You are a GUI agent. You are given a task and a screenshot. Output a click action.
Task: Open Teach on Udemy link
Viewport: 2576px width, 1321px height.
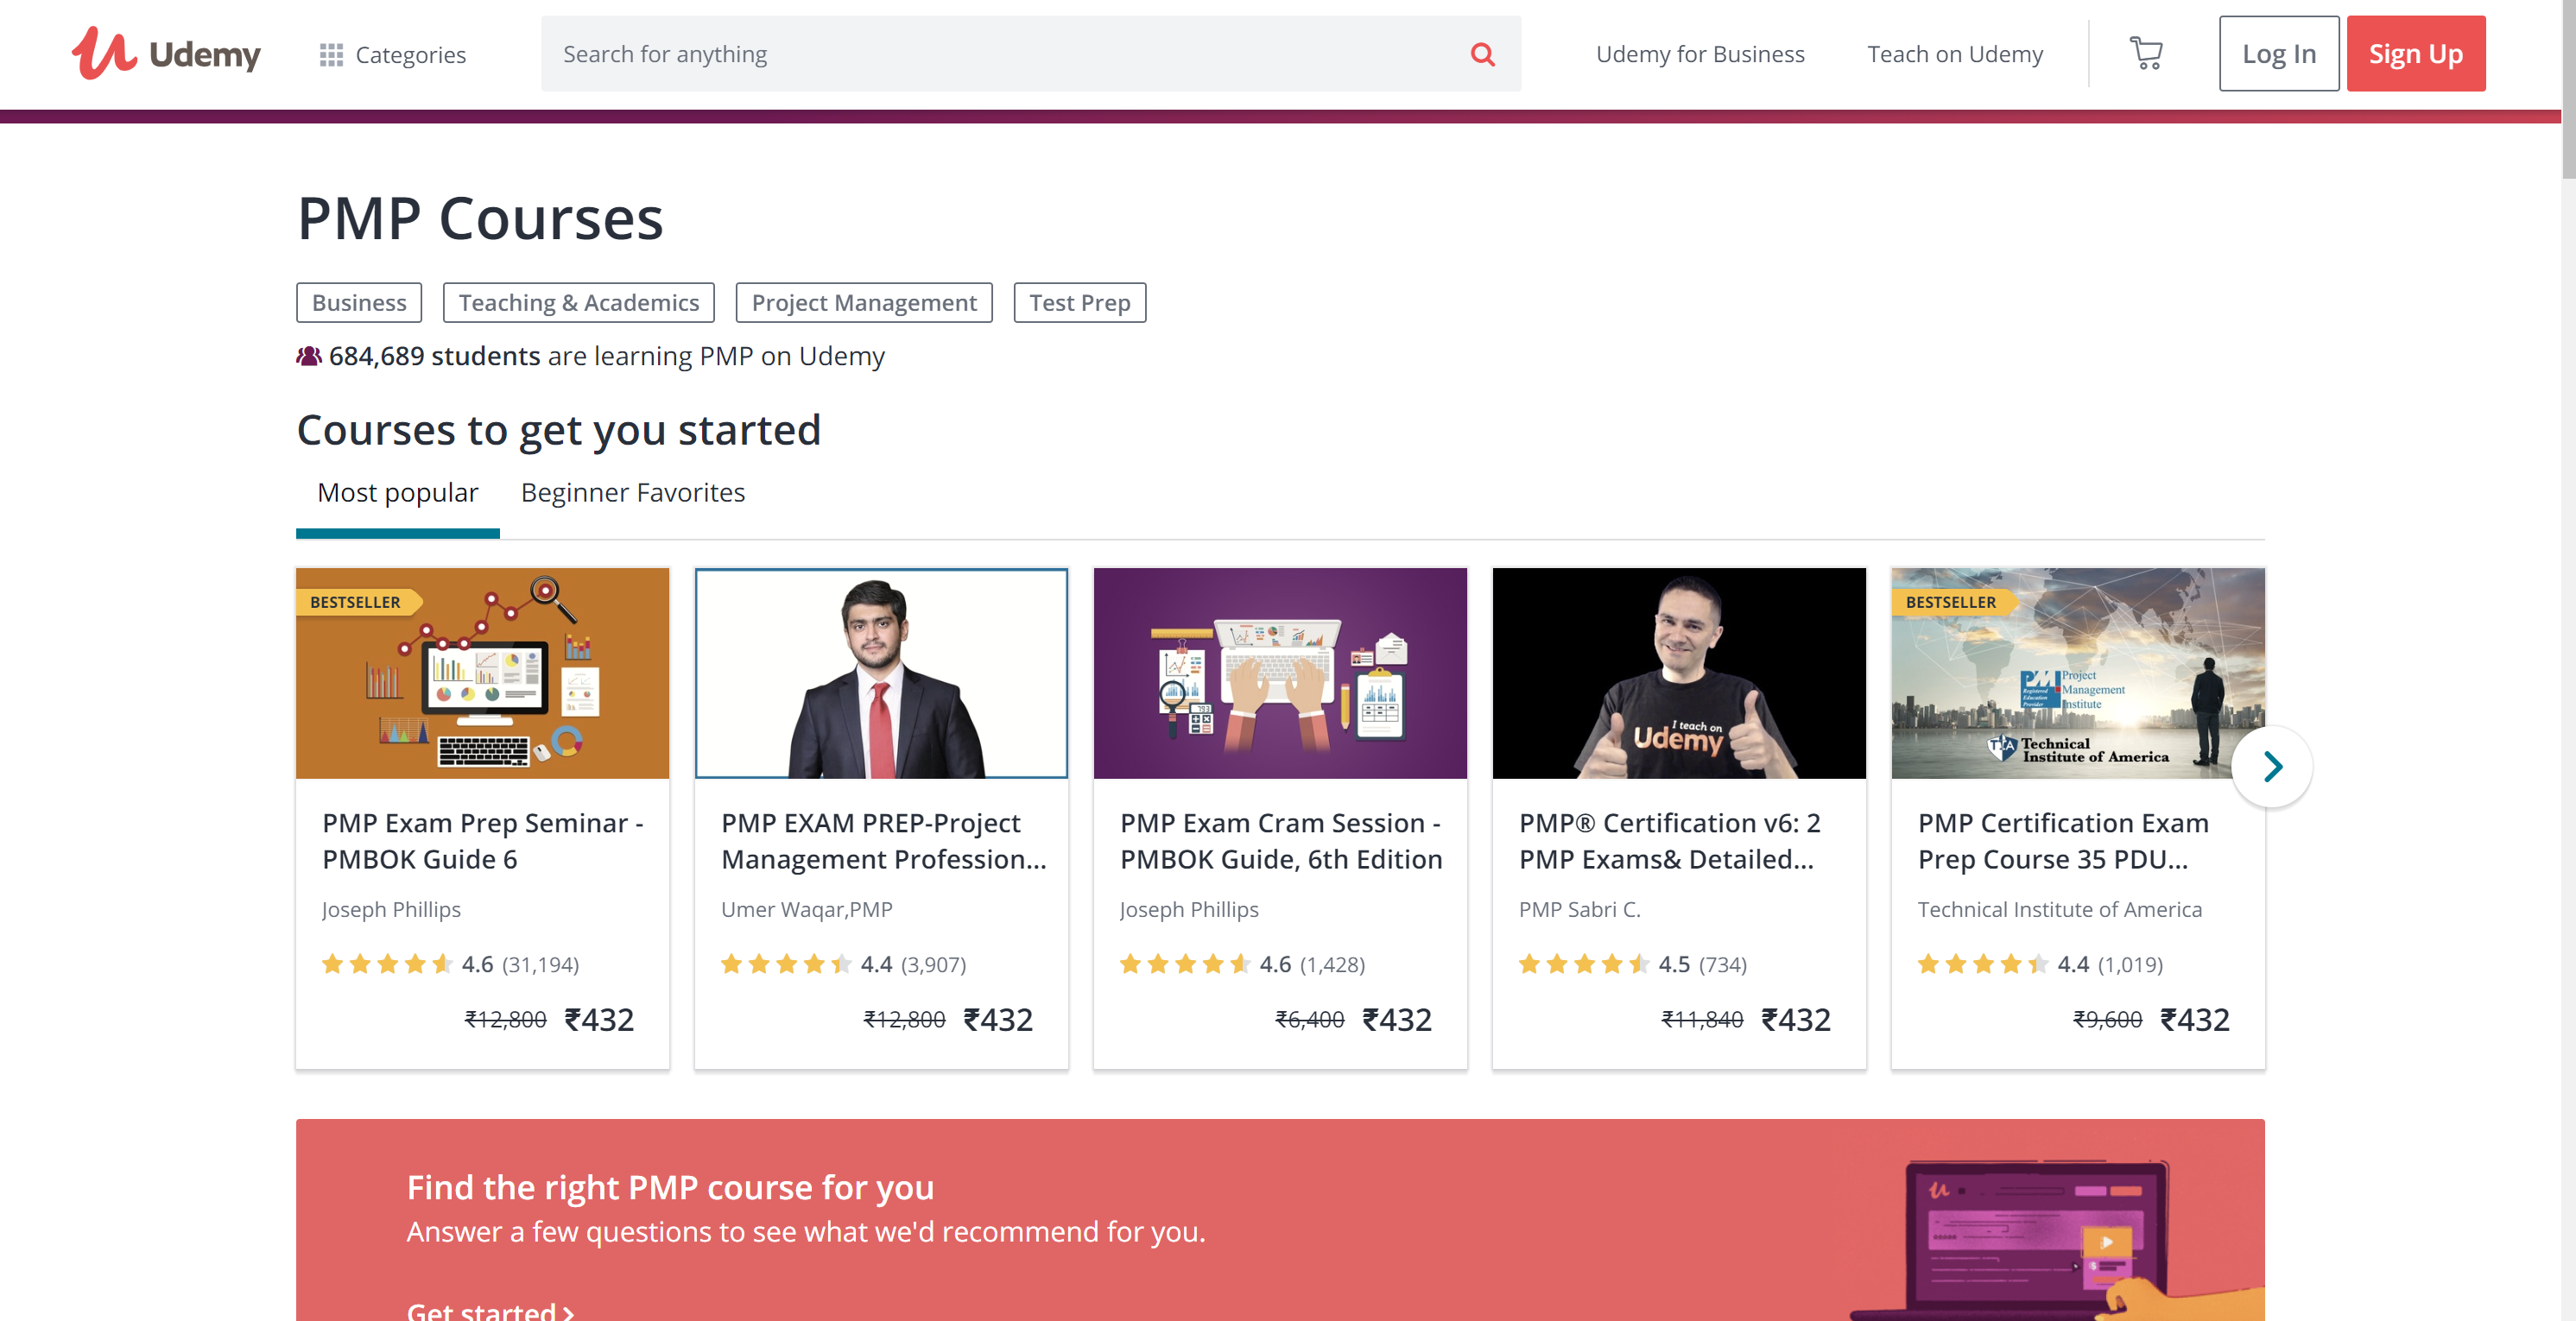pos(1955,54)
